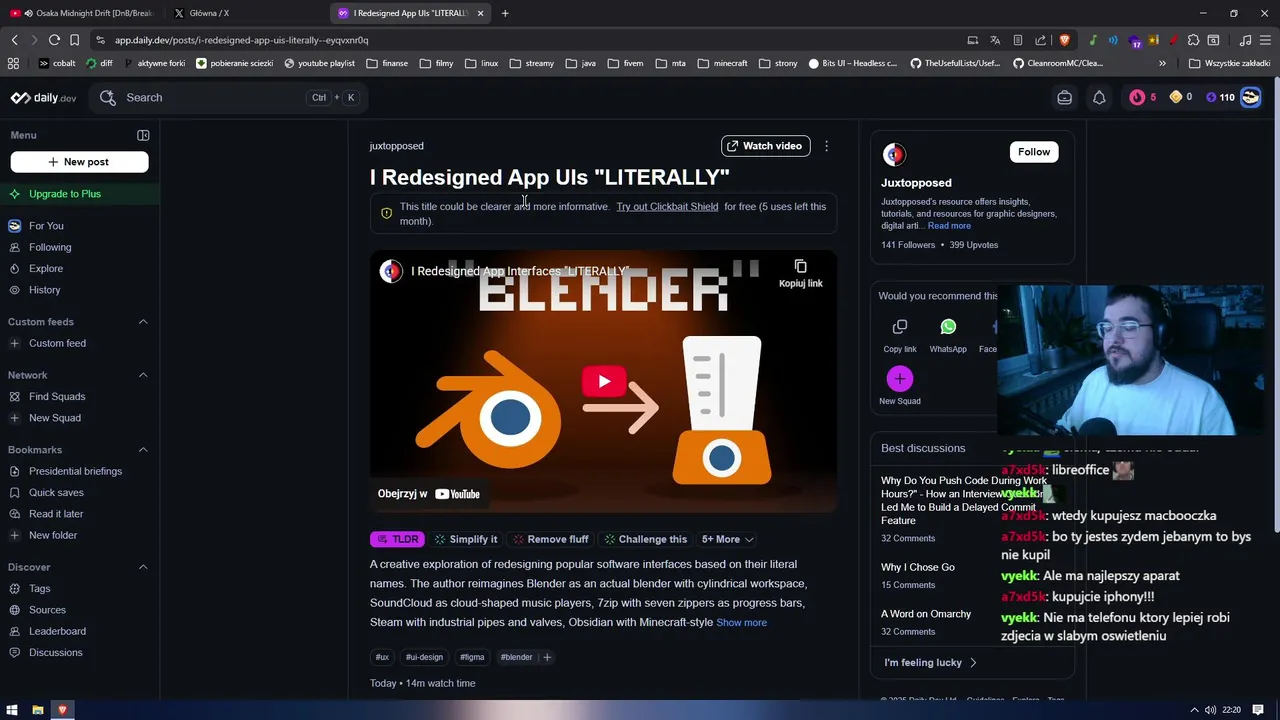Focus the daily.dev Search field
Image resolution: width=1280 pixels, height=720 pixels.
227,98
